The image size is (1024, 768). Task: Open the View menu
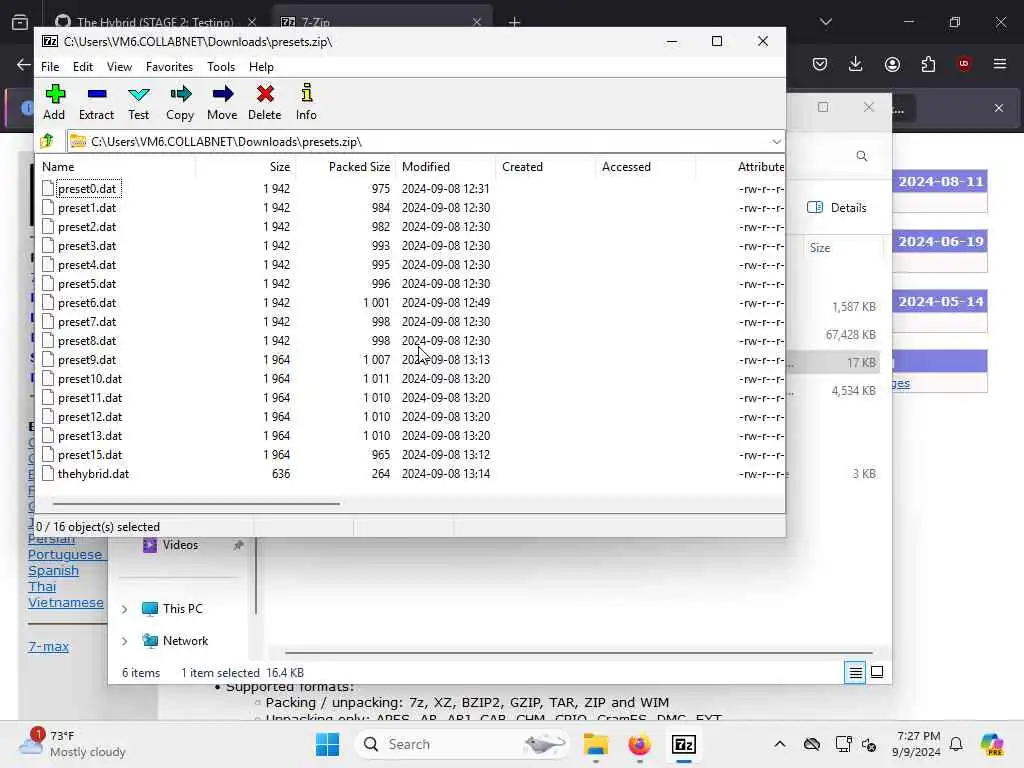[120, 67]
